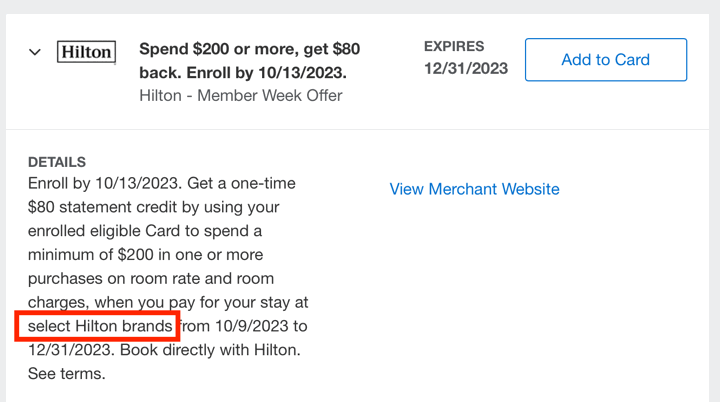Click 'See terms.' at the paragraph end
720x402 pixels.
[x=67, y=374]
